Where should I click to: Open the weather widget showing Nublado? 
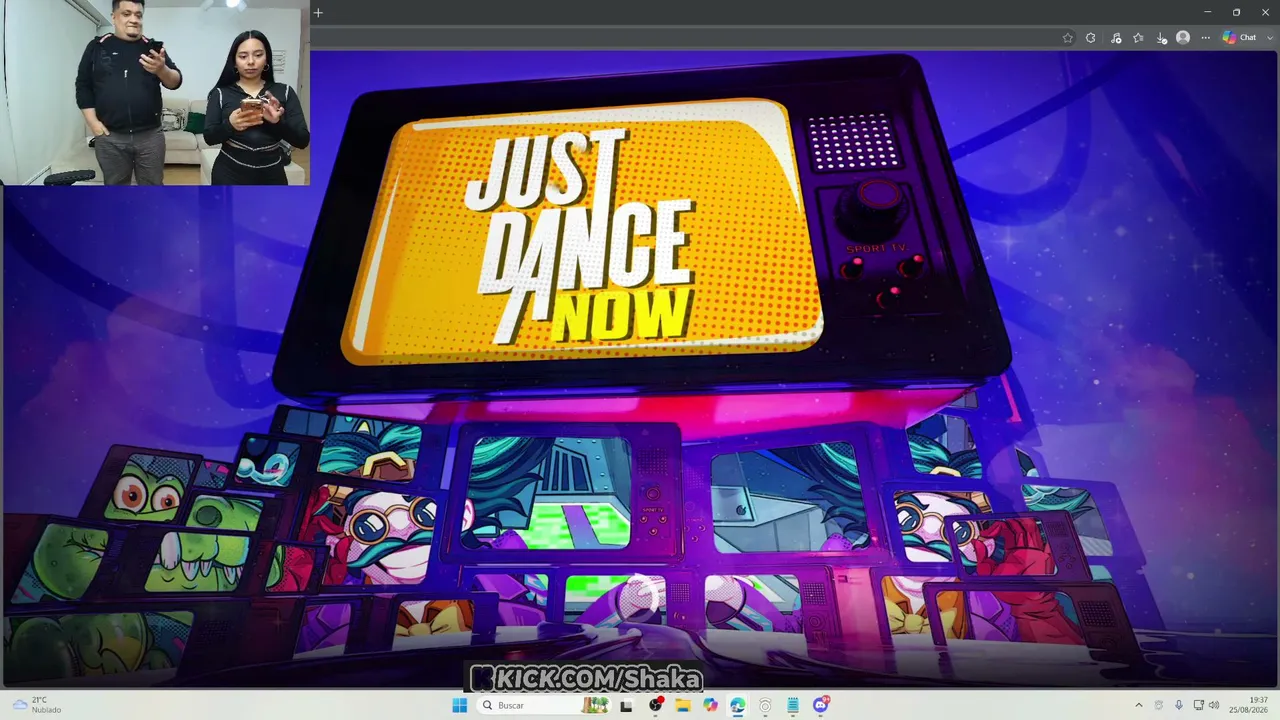point(36,705)
